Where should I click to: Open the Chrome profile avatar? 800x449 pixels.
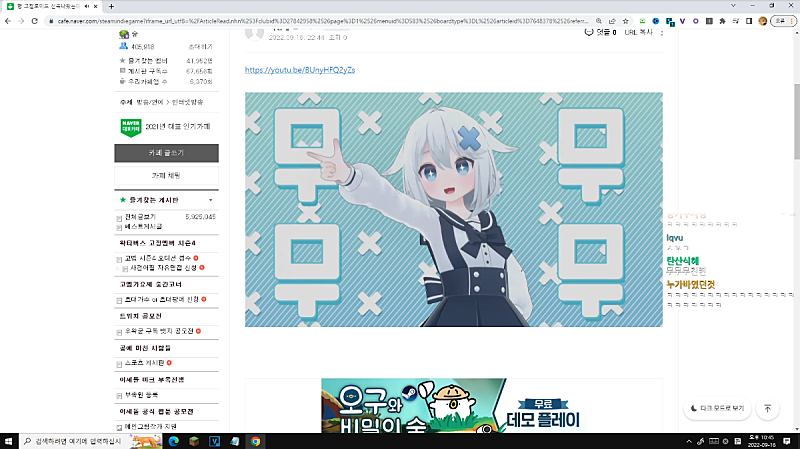click(763, 21)
